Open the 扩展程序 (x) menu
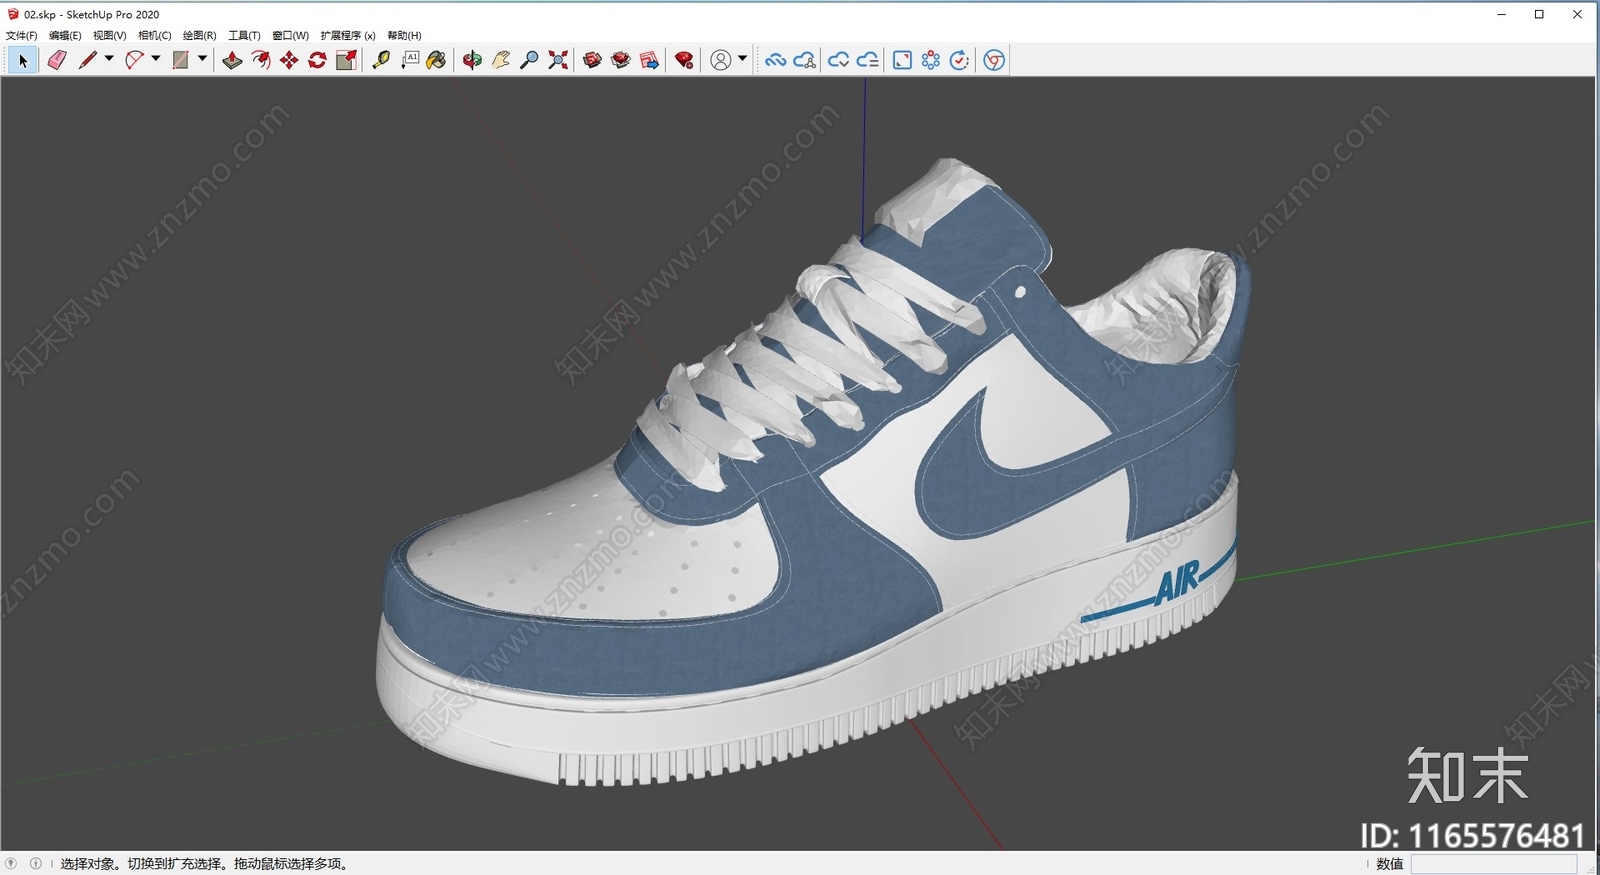This screenshot has width=1600, height=875. point(348,35)
